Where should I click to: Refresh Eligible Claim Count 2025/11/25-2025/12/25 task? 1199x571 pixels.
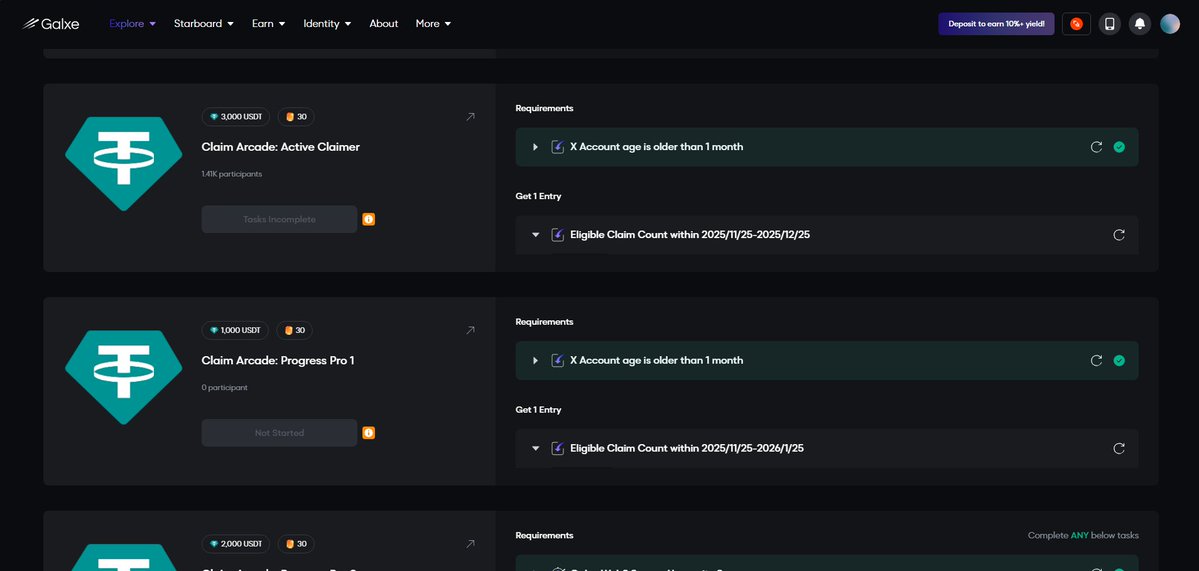1119,235
